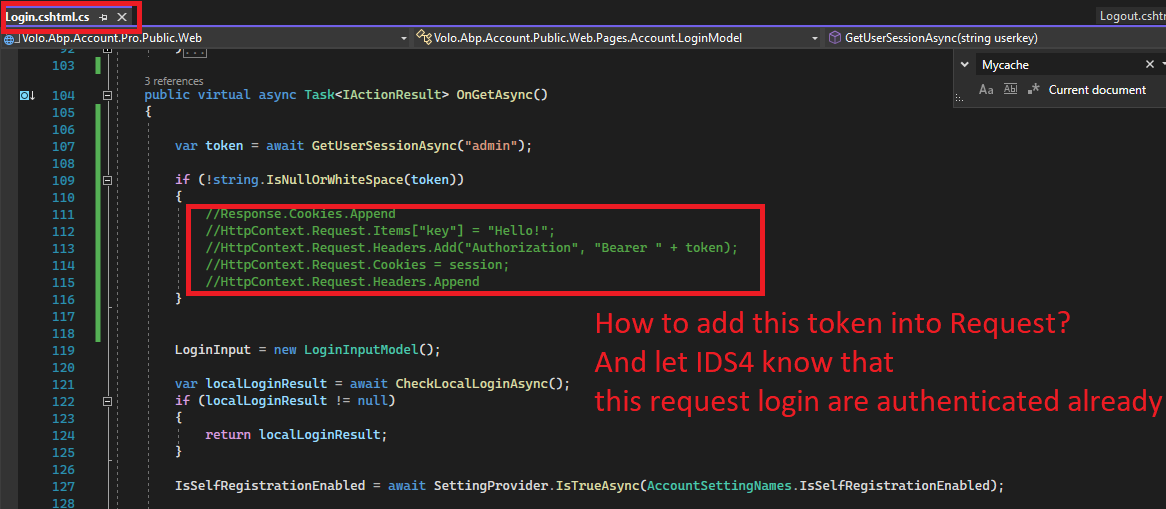
Task: Click the override indicator icon beside line 104
Action: tap(27, 95)
